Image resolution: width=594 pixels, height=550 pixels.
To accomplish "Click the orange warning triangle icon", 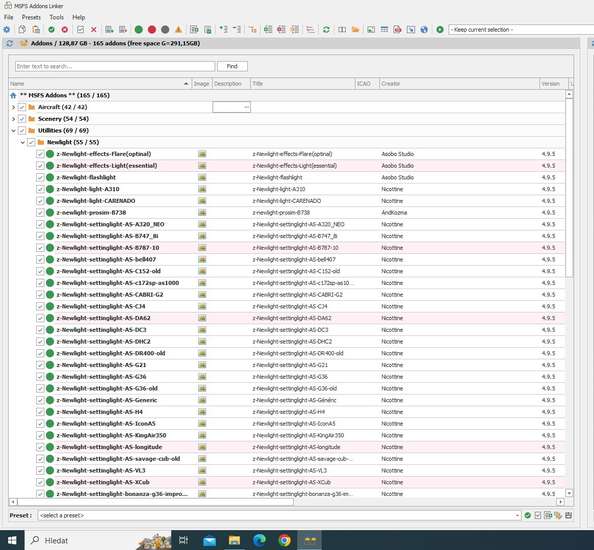I will coord(178,30).
